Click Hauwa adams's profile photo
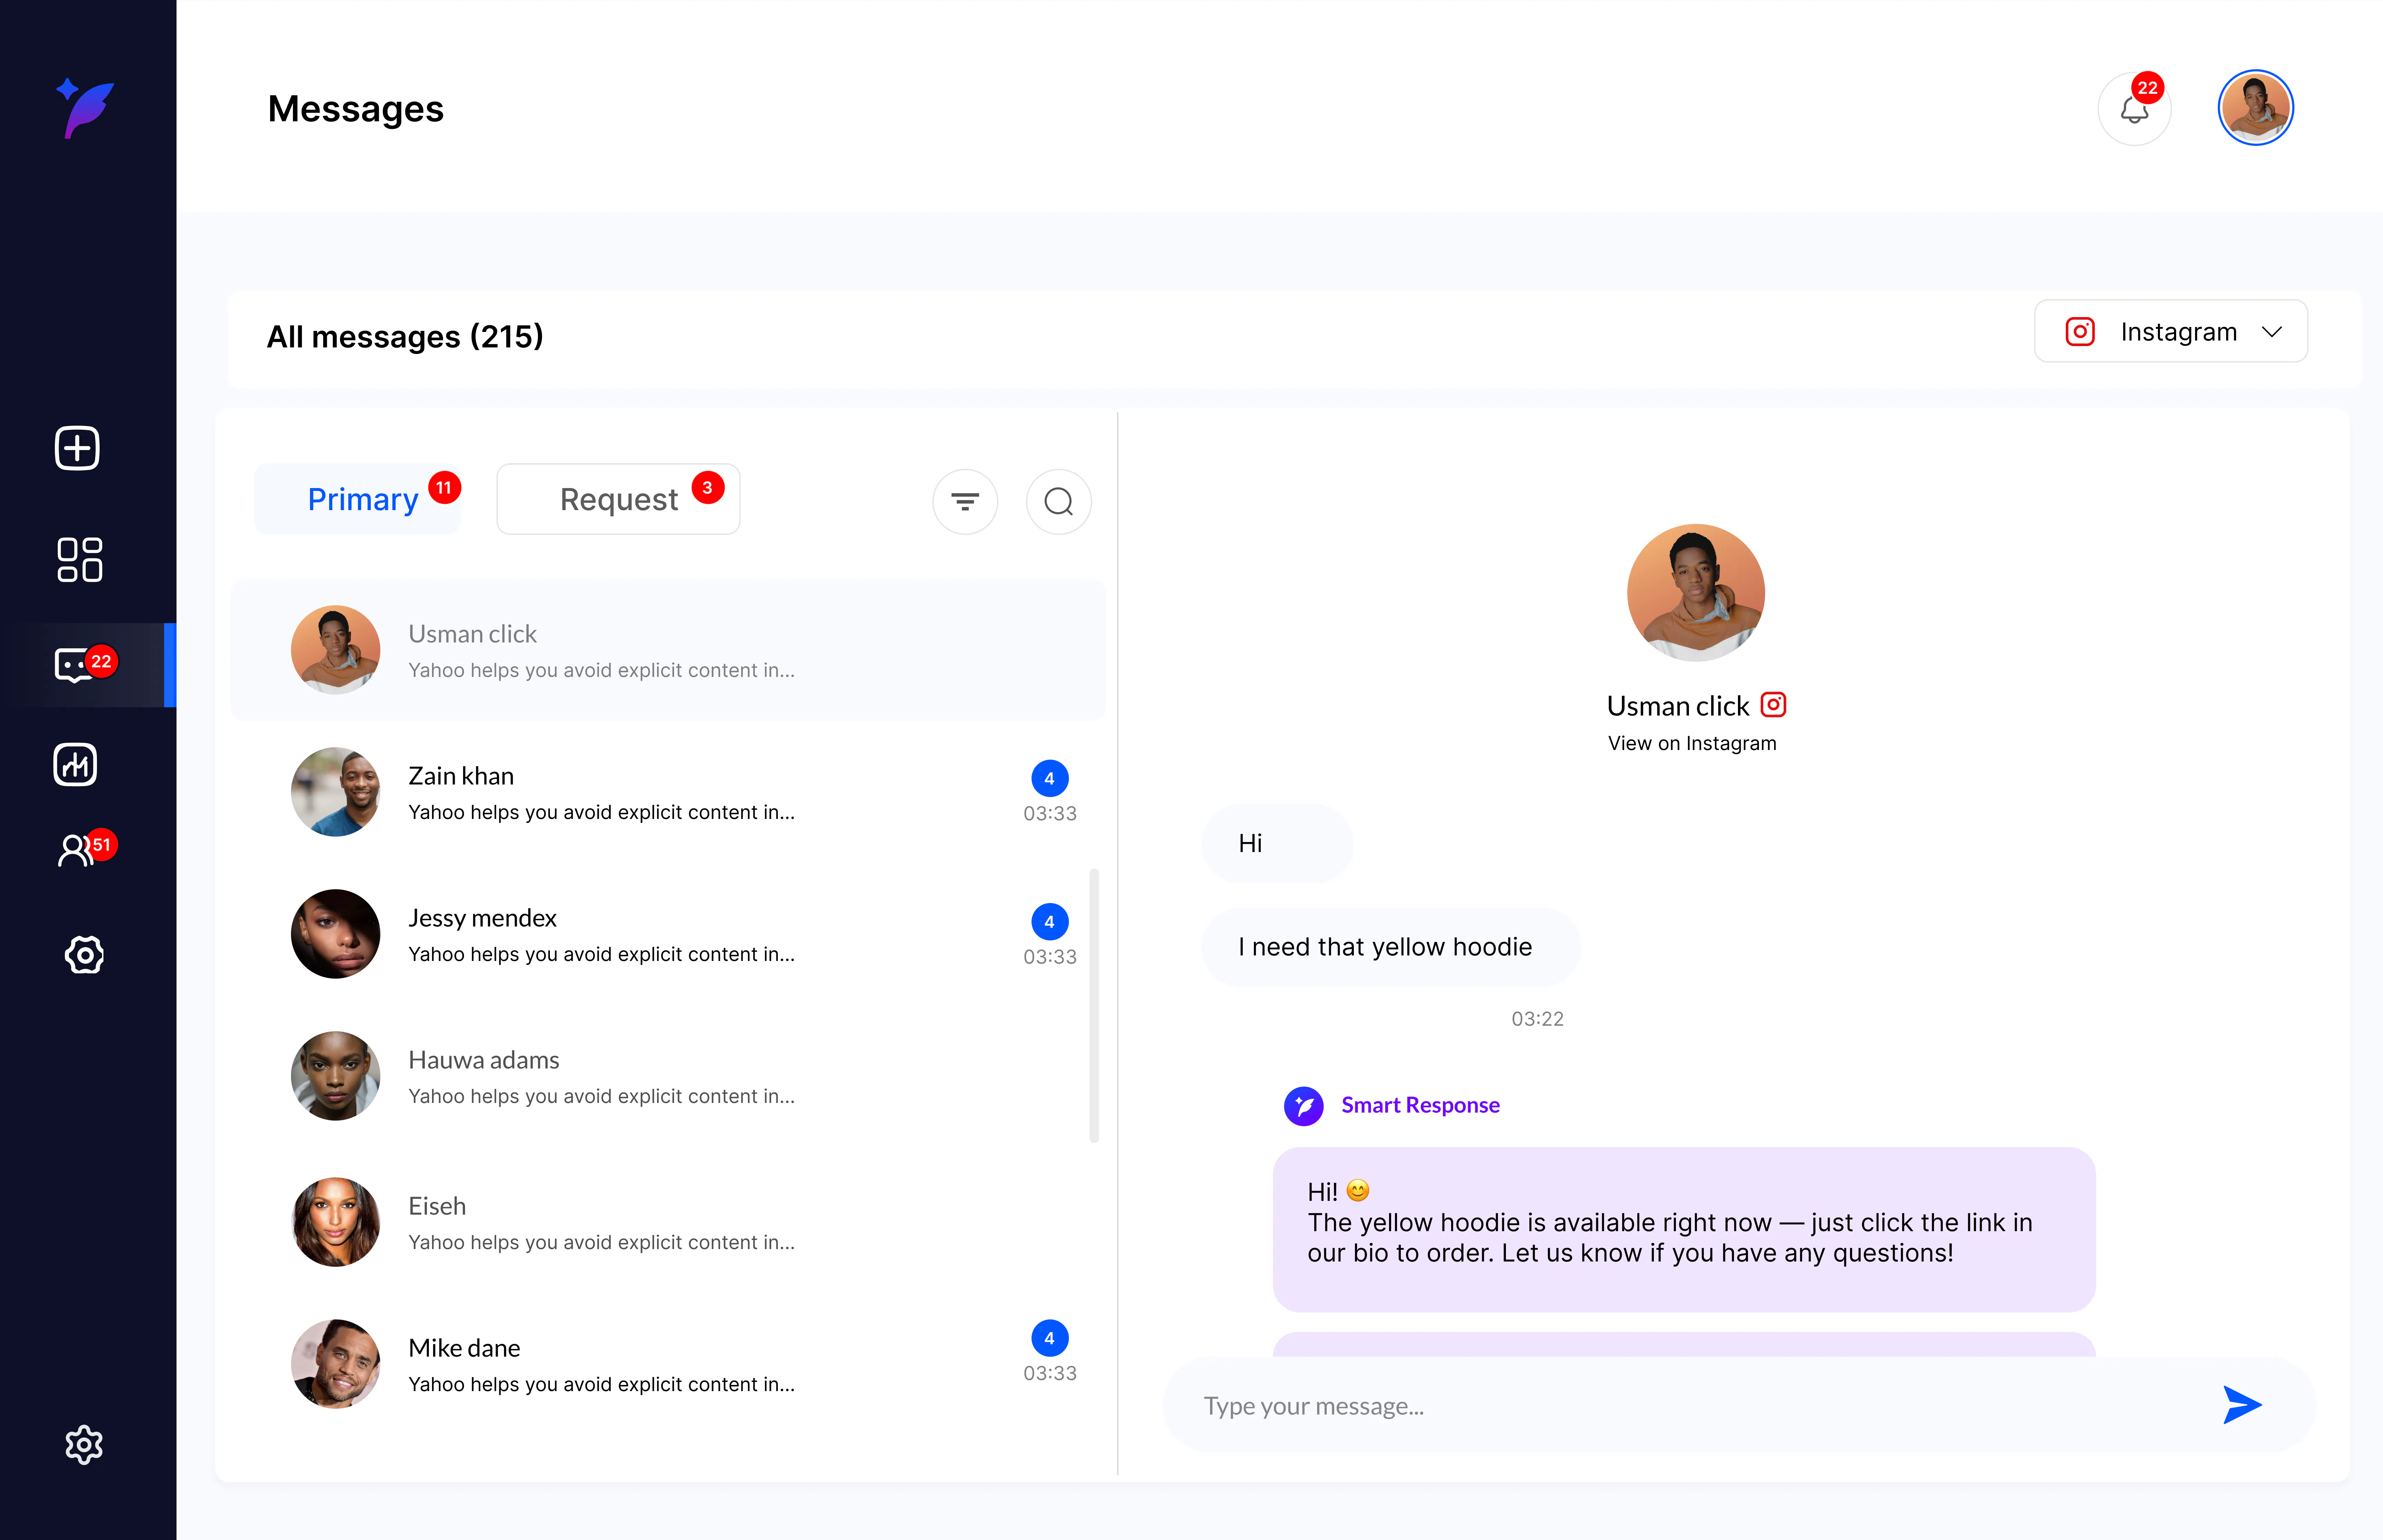The image size is (2383, 1540). pos(335,1076)
